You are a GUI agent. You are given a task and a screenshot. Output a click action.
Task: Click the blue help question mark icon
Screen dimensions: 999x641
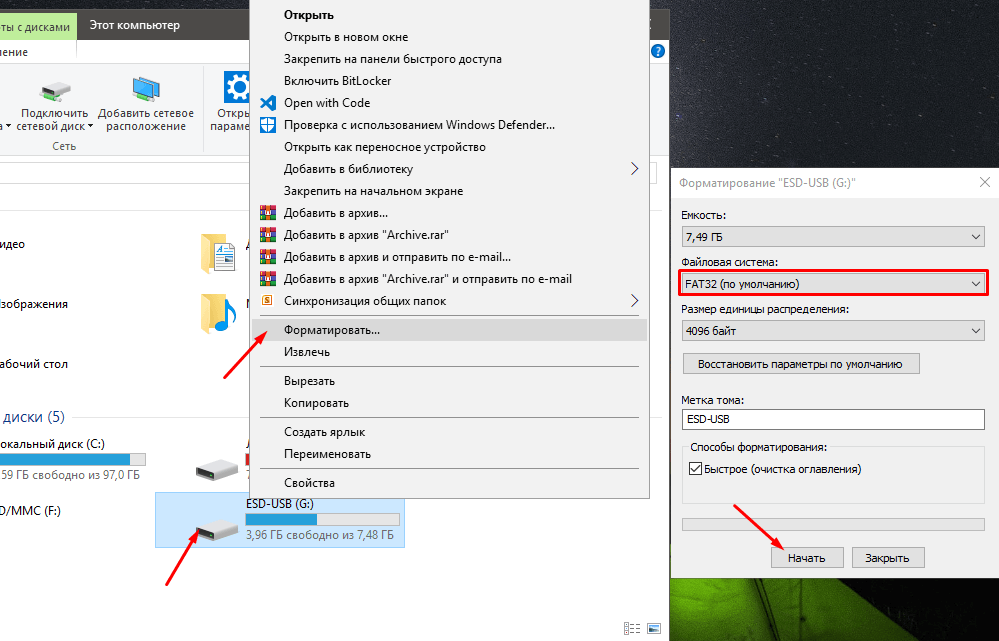658,50
